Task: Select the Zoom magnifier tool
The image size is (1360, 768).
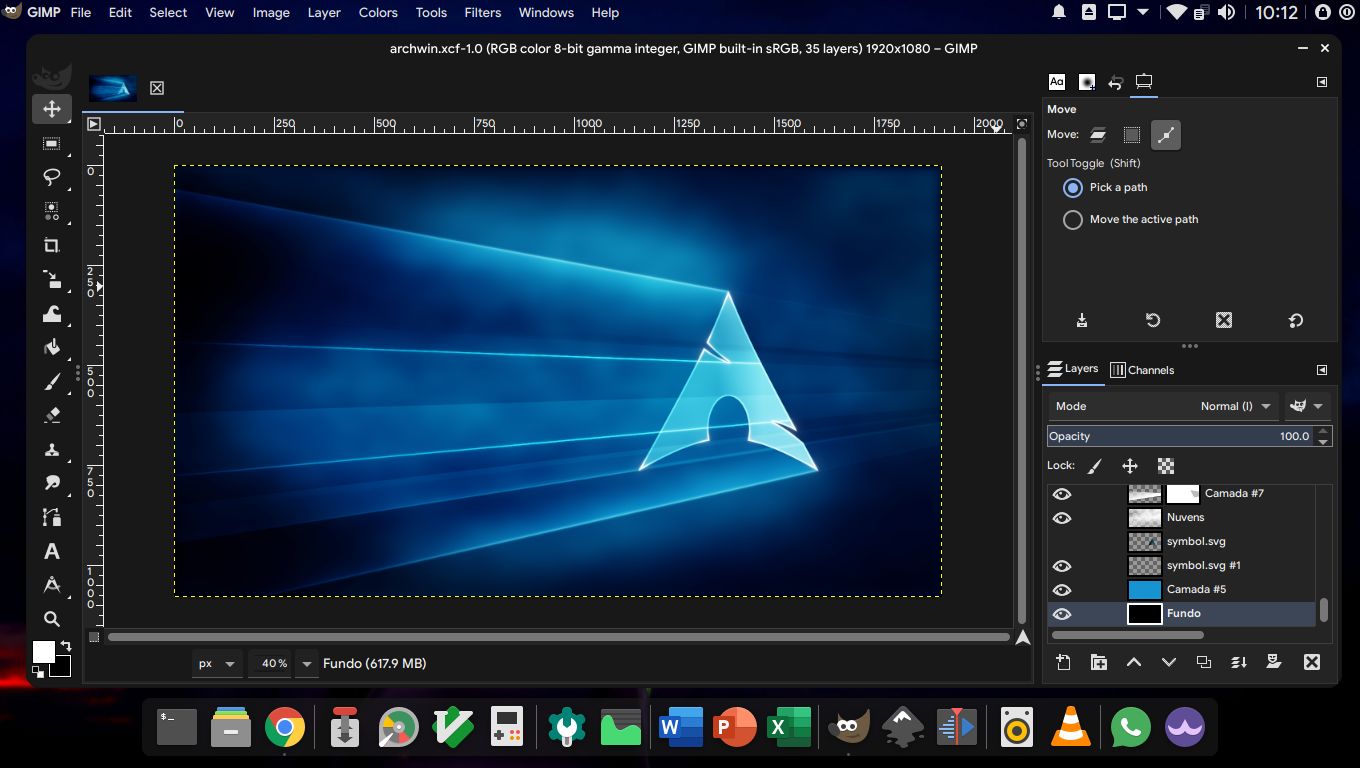Action: click(52, 619)
